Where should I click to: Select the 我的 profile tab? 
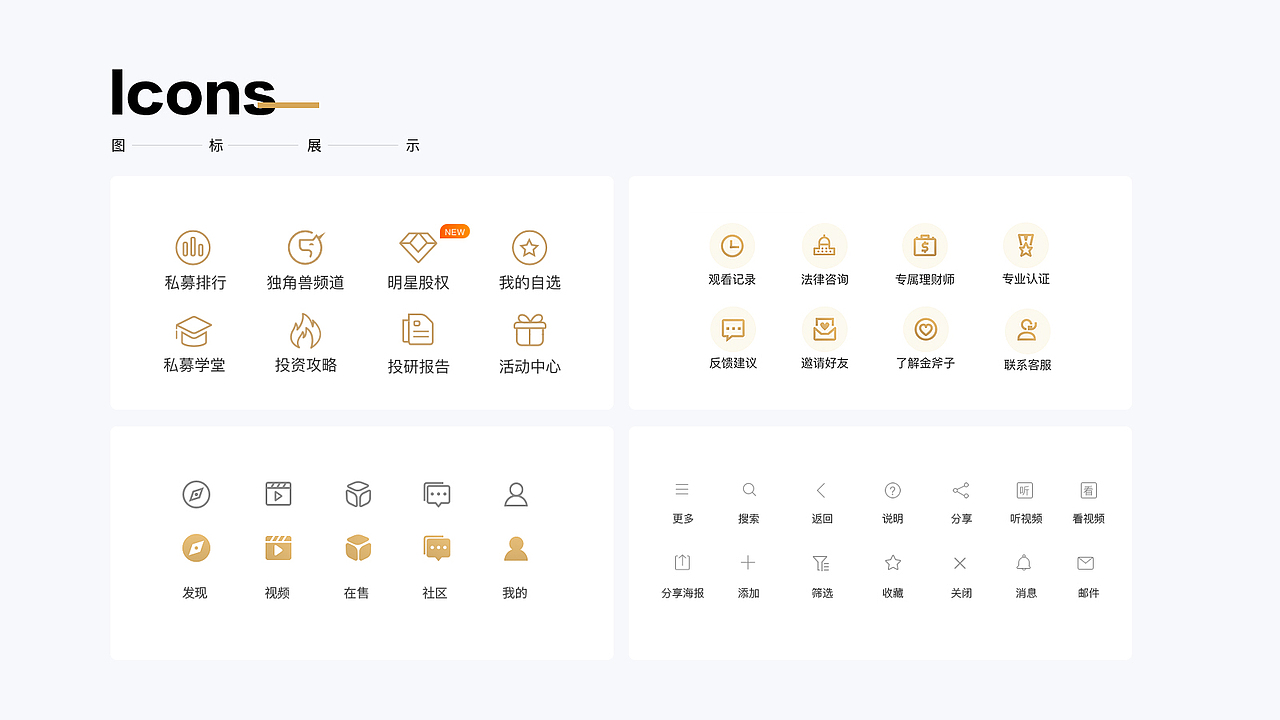coord(515,547)
